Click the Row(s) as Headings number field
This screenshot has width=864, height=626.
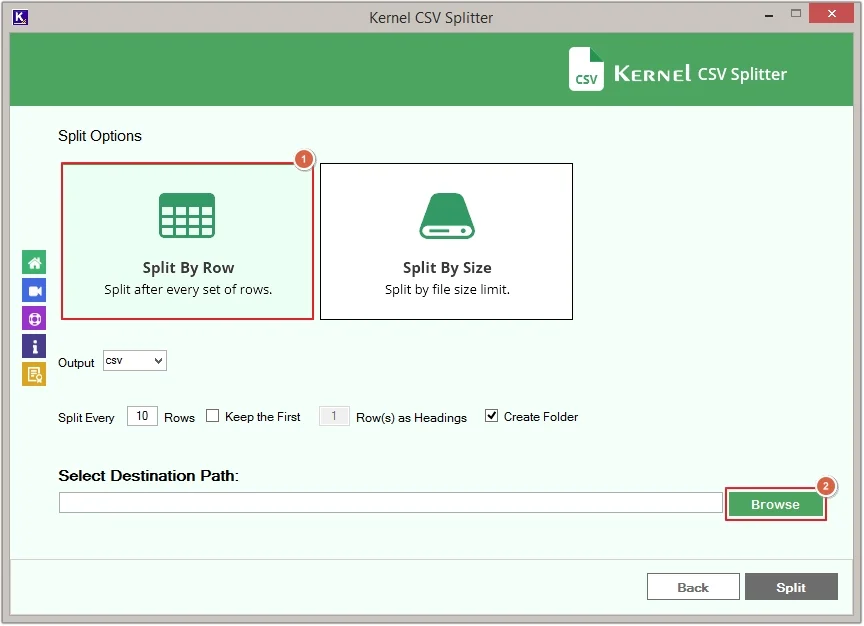(334, 417)
